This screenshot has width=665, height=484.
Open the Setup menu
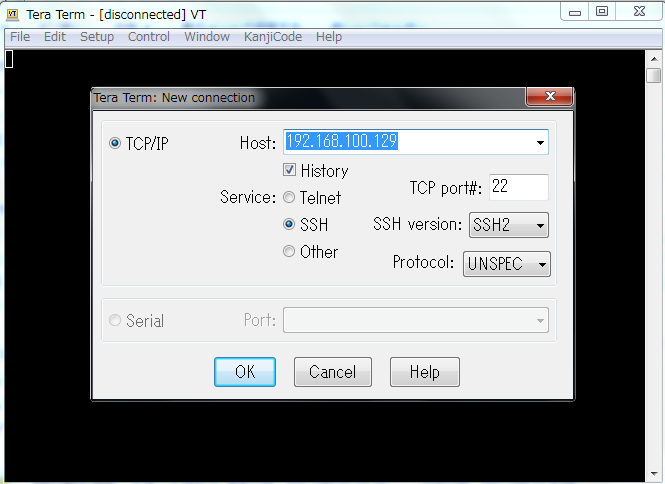[x=97, y=37]
